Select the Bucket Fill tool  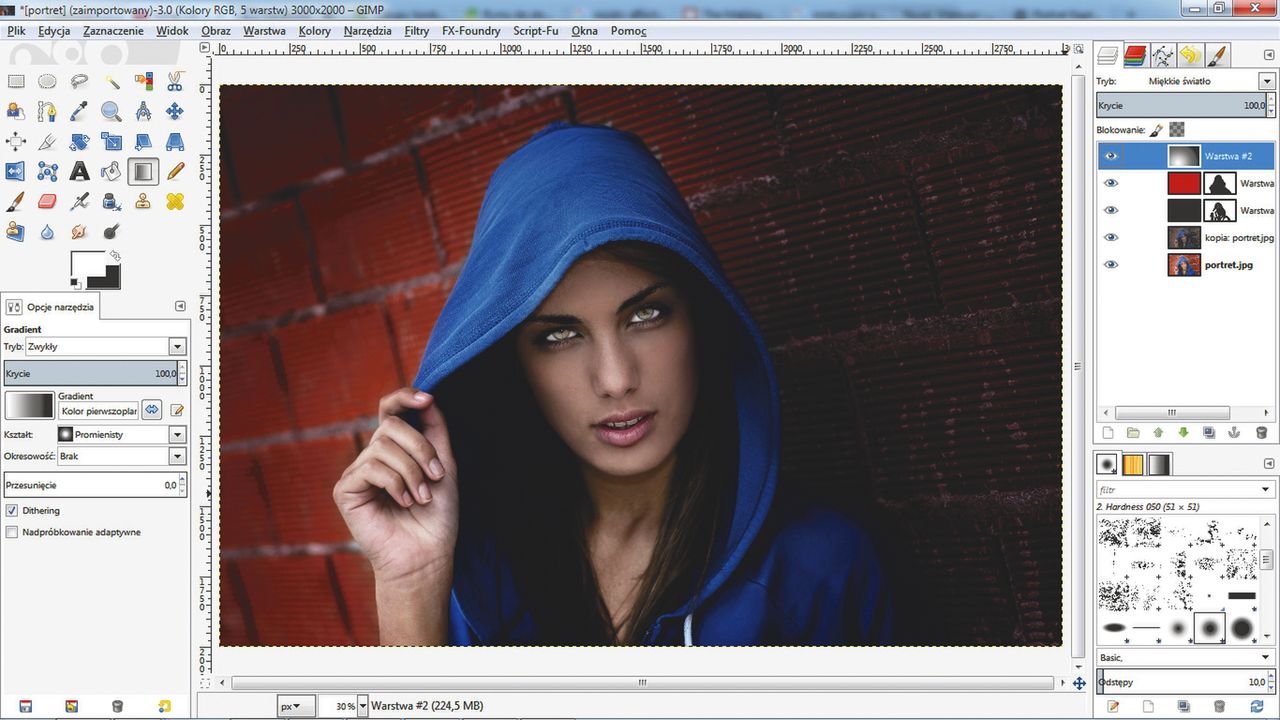111,171
